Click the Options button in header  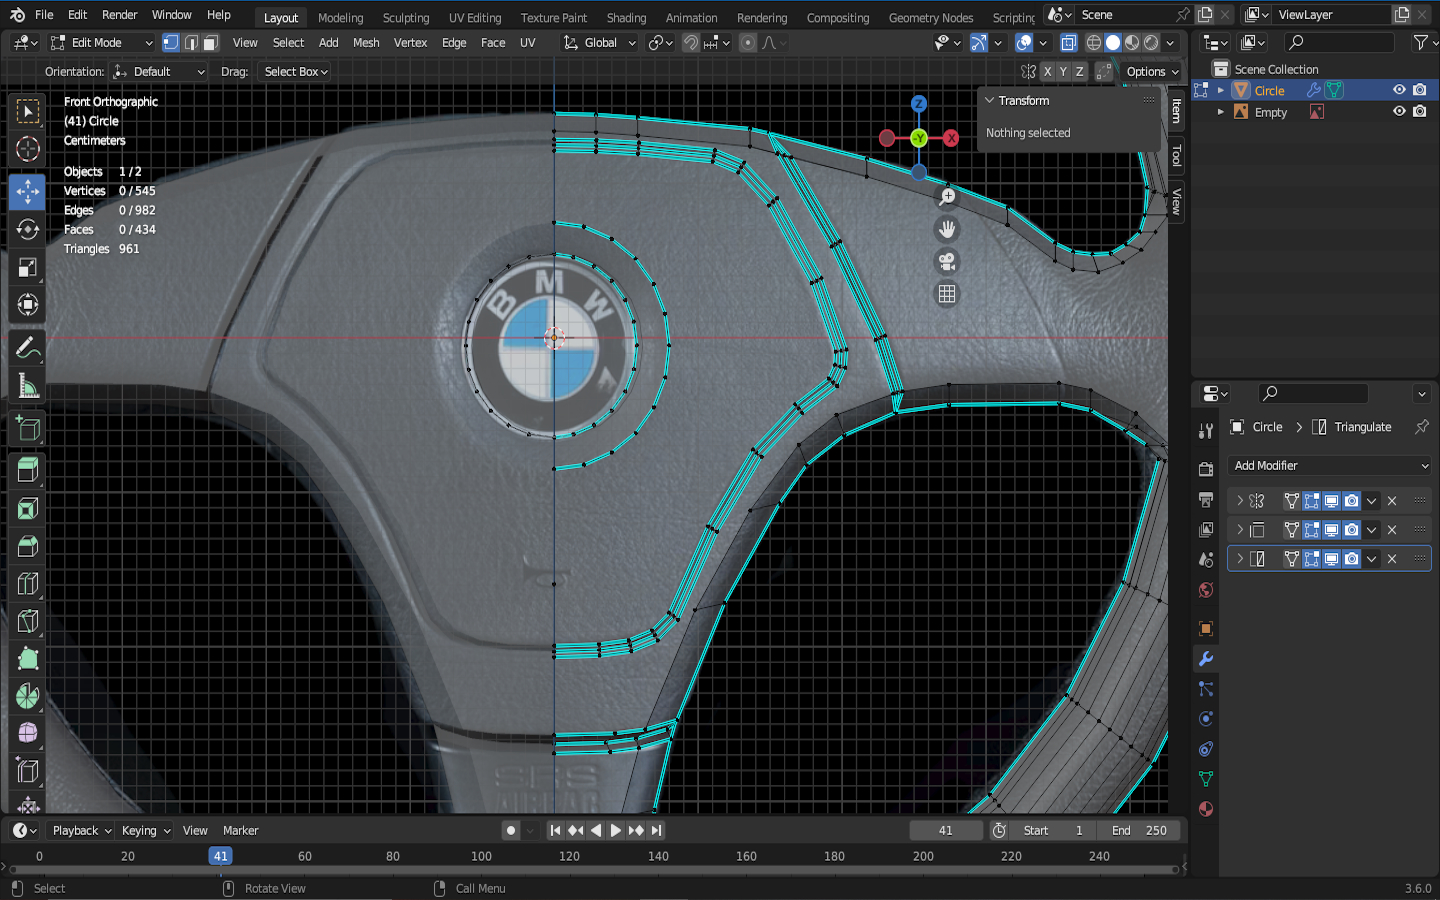pos(1152,72)
